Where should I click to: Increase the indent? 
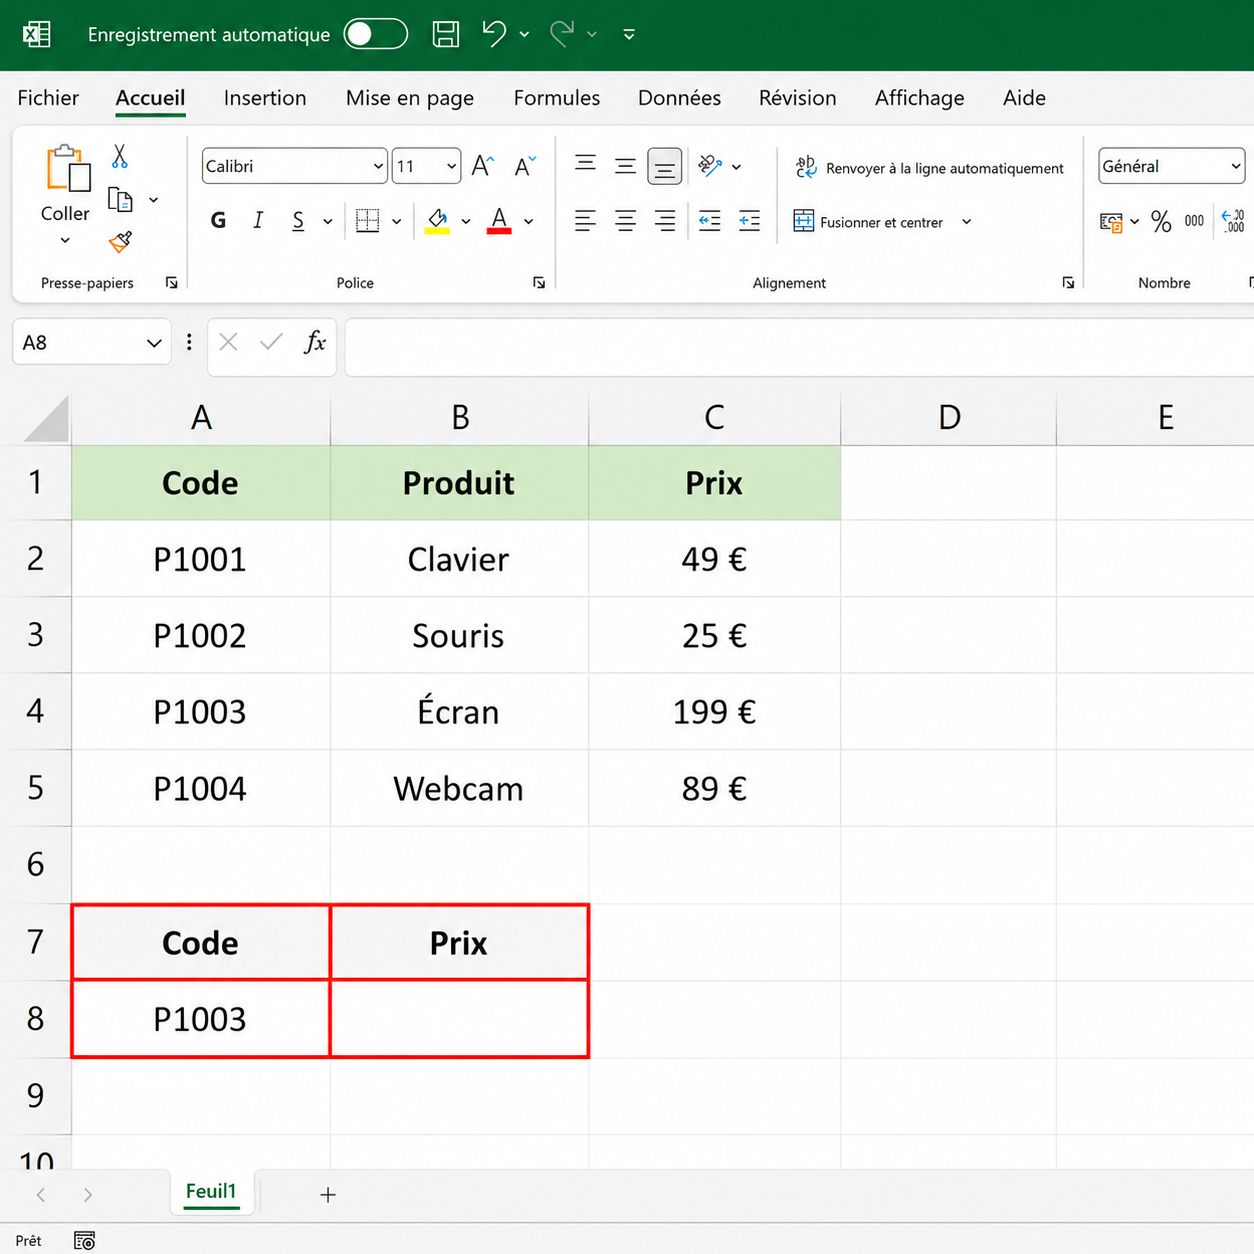(x=749, y=221)
